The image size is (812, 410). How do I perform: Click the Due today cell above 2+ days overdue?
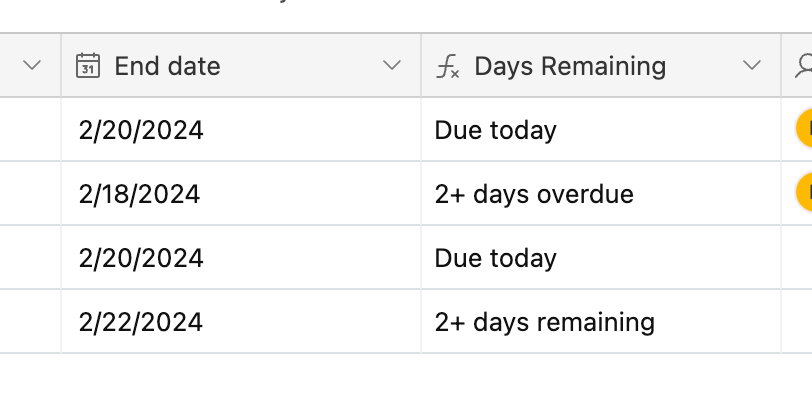(601, 129)
